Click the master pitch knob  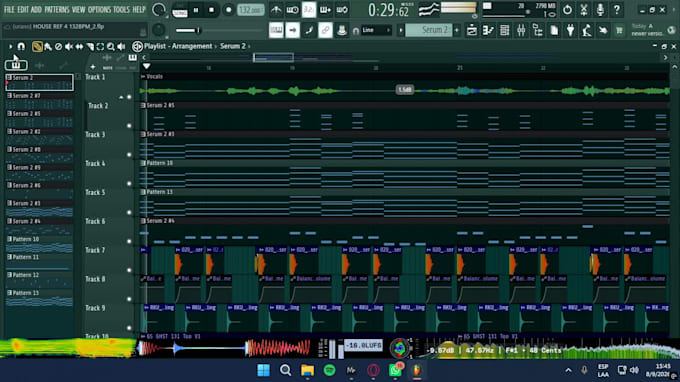pos(159,29)
